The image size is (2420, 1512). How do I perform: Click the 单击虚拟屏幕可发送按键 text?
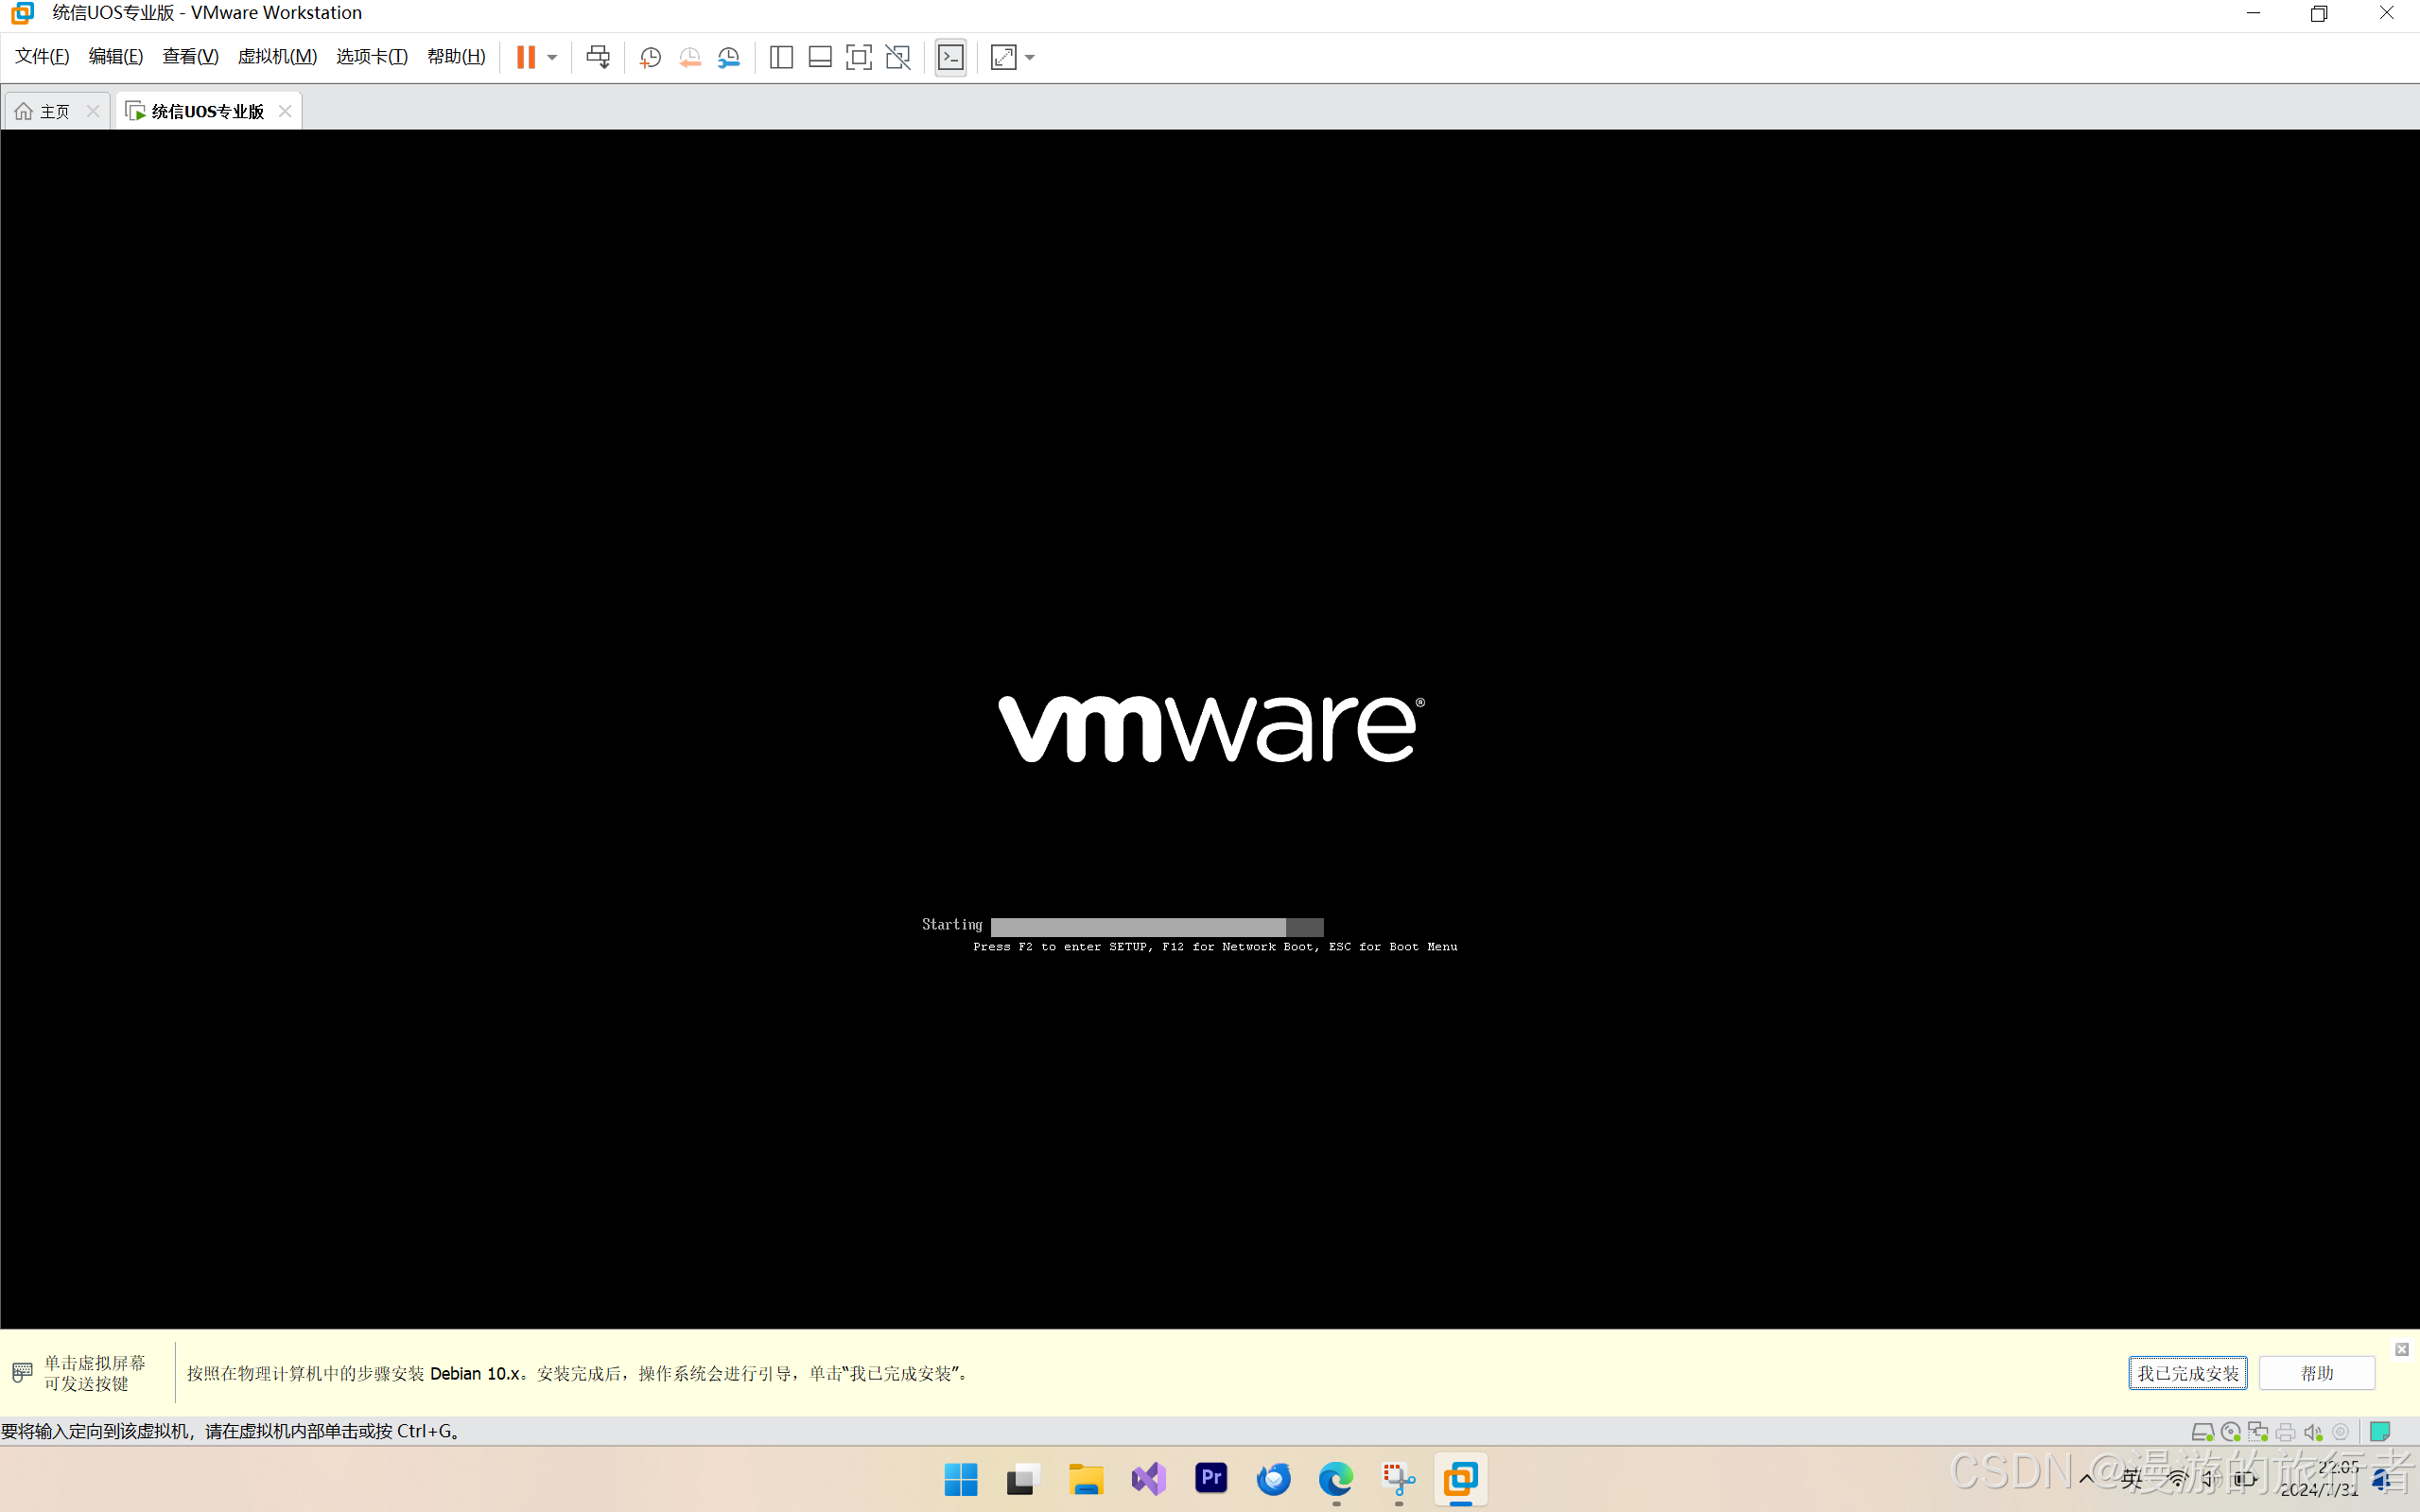[x=95, y=1373]
